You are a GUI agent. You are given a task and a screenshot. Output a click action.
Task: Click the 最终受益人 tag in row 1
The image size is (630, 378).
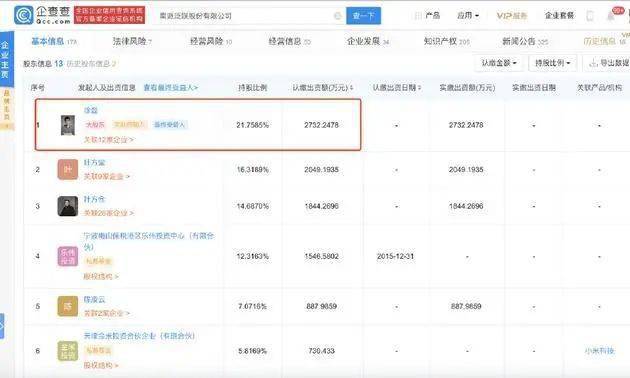(169, 125)
